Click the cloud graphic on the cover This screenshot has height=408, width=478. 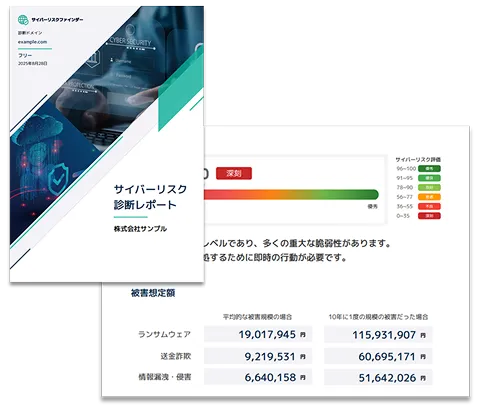coord(37,129)
